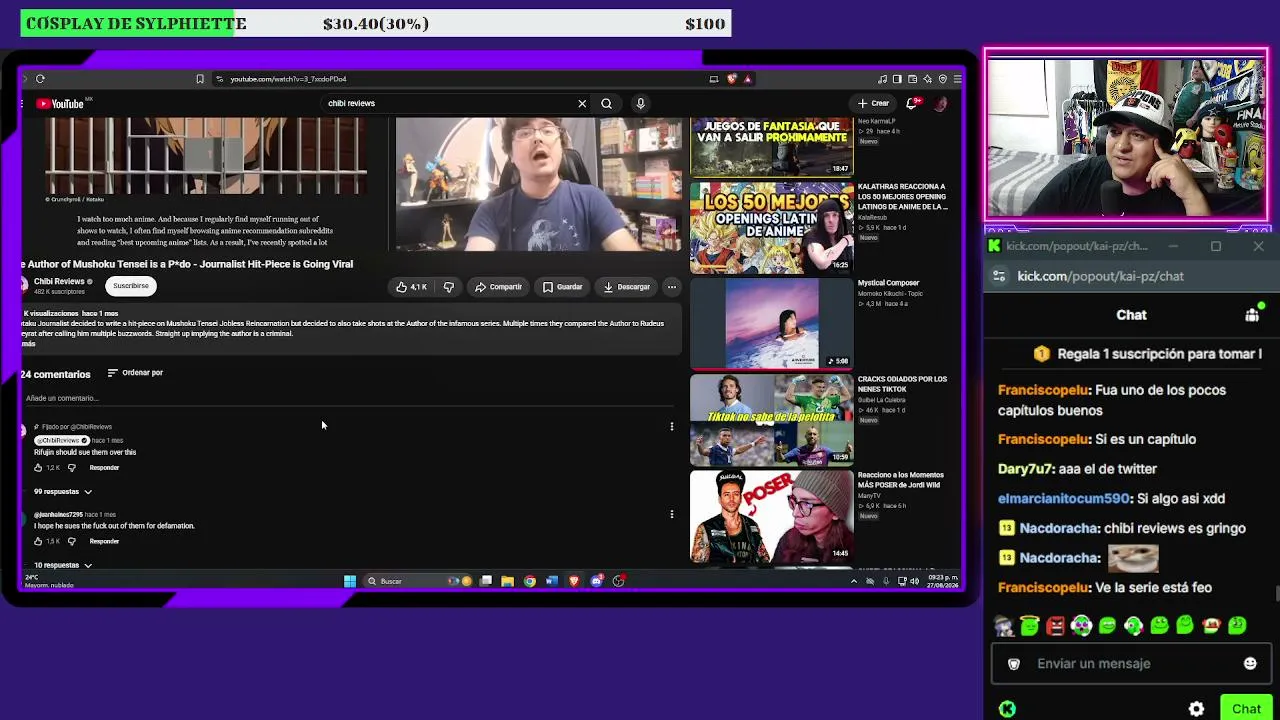Click Descargar to download the video

point(627,287)
